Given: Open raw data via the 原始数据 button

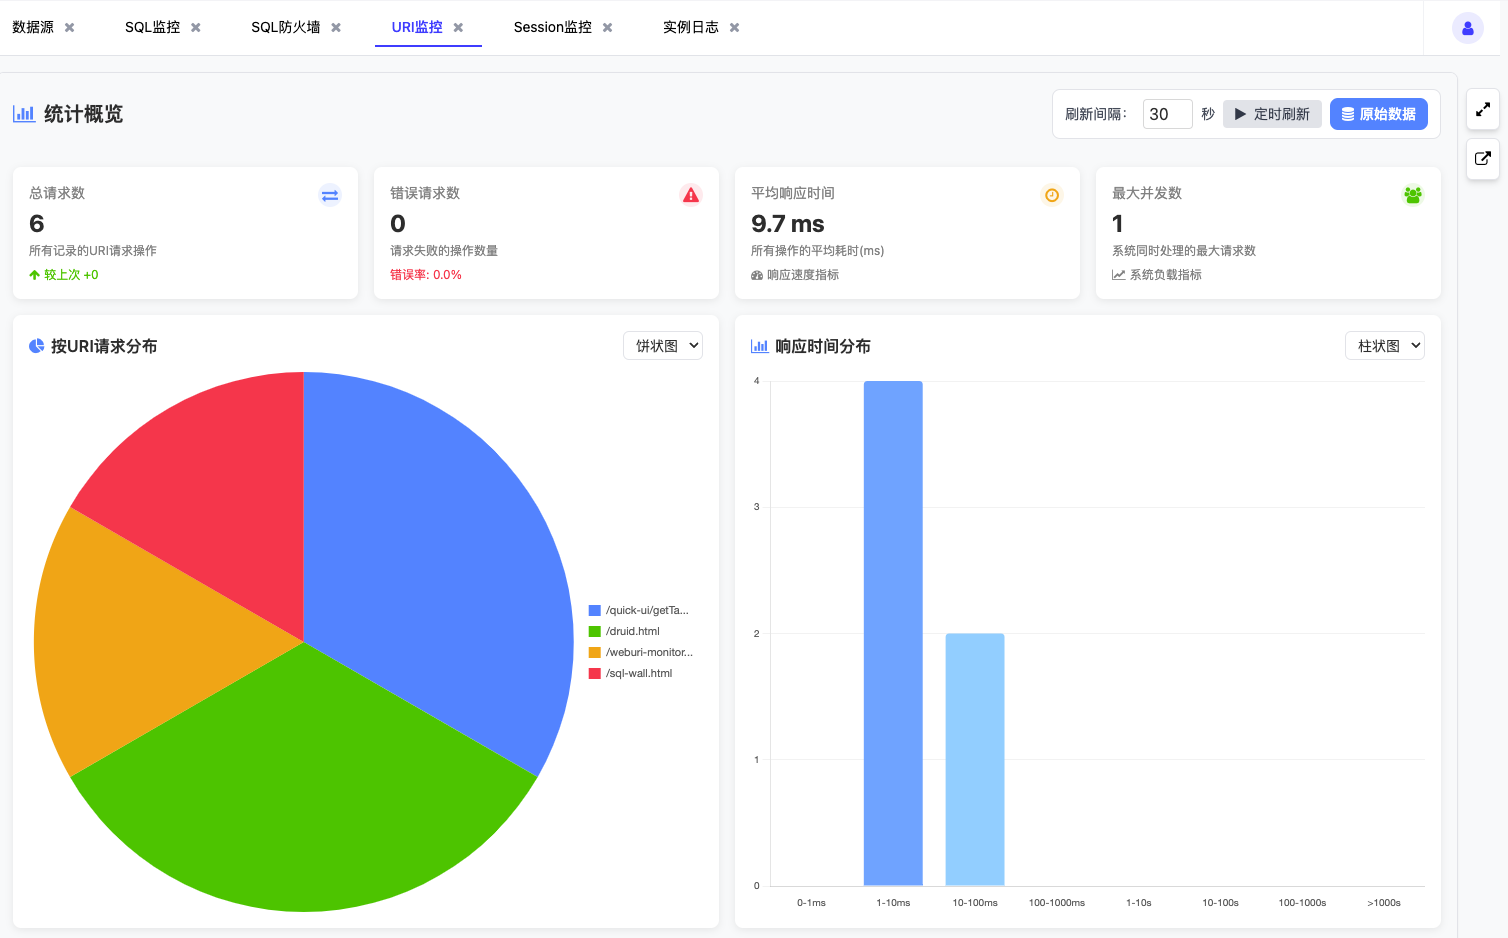Looking at the screenshot, I should (x=1379, y=113).
